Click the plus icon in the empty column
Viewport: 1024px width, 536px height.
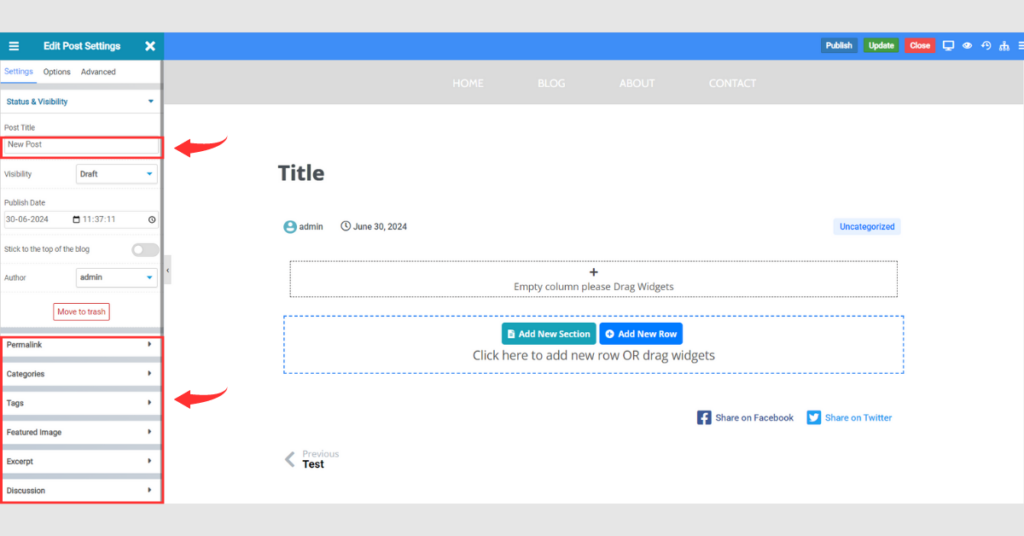[594, 272]
